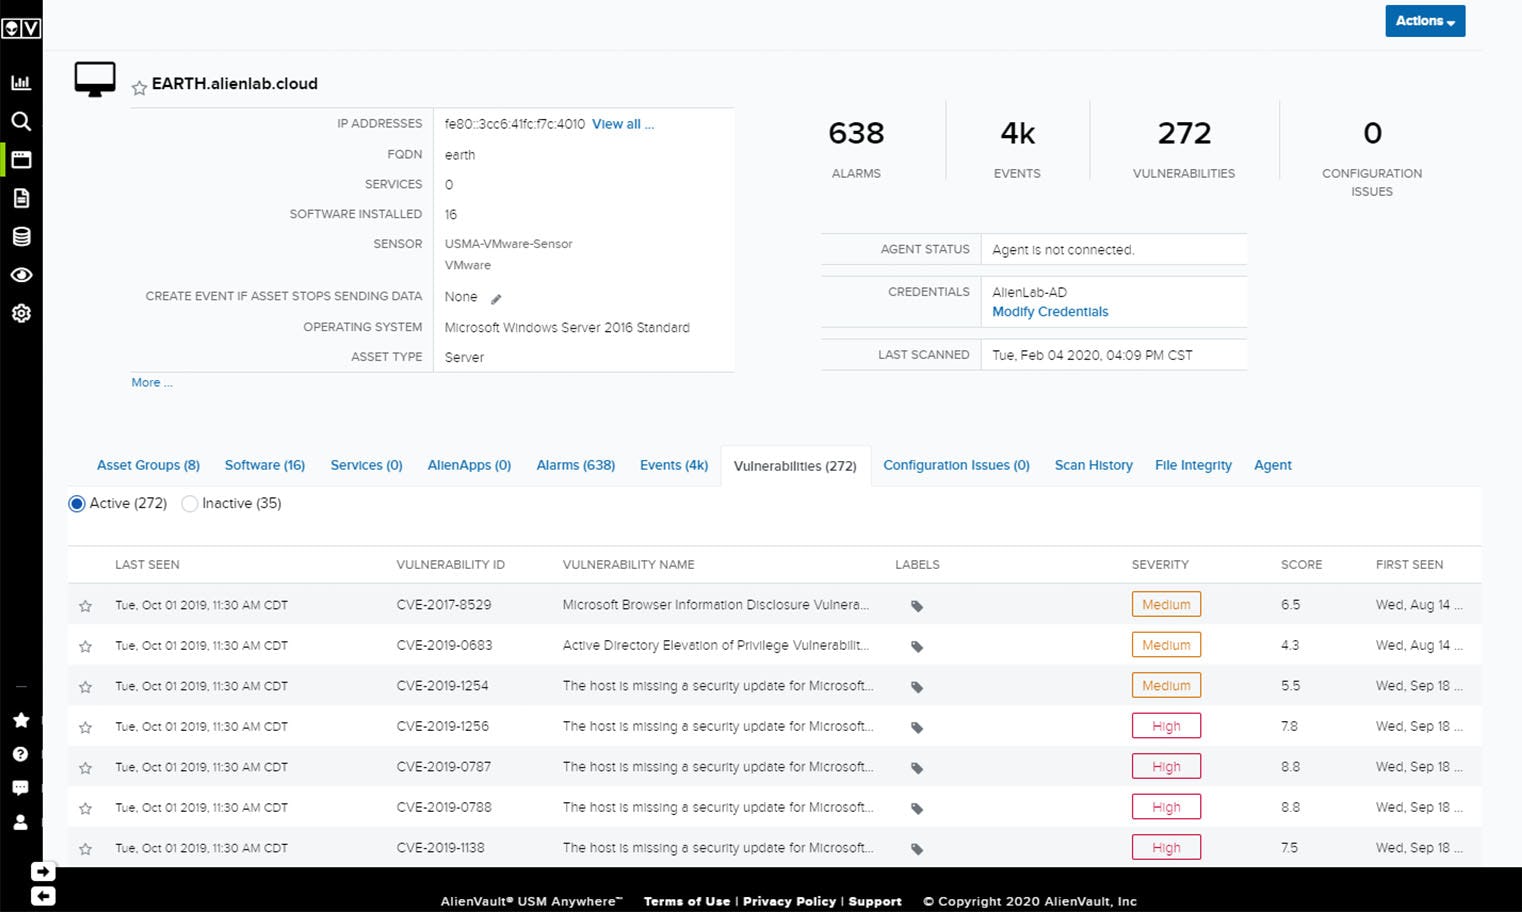Switch to the Services (0) tab
This screenshot has width=1522, height=912.
(x=366, y=465)
